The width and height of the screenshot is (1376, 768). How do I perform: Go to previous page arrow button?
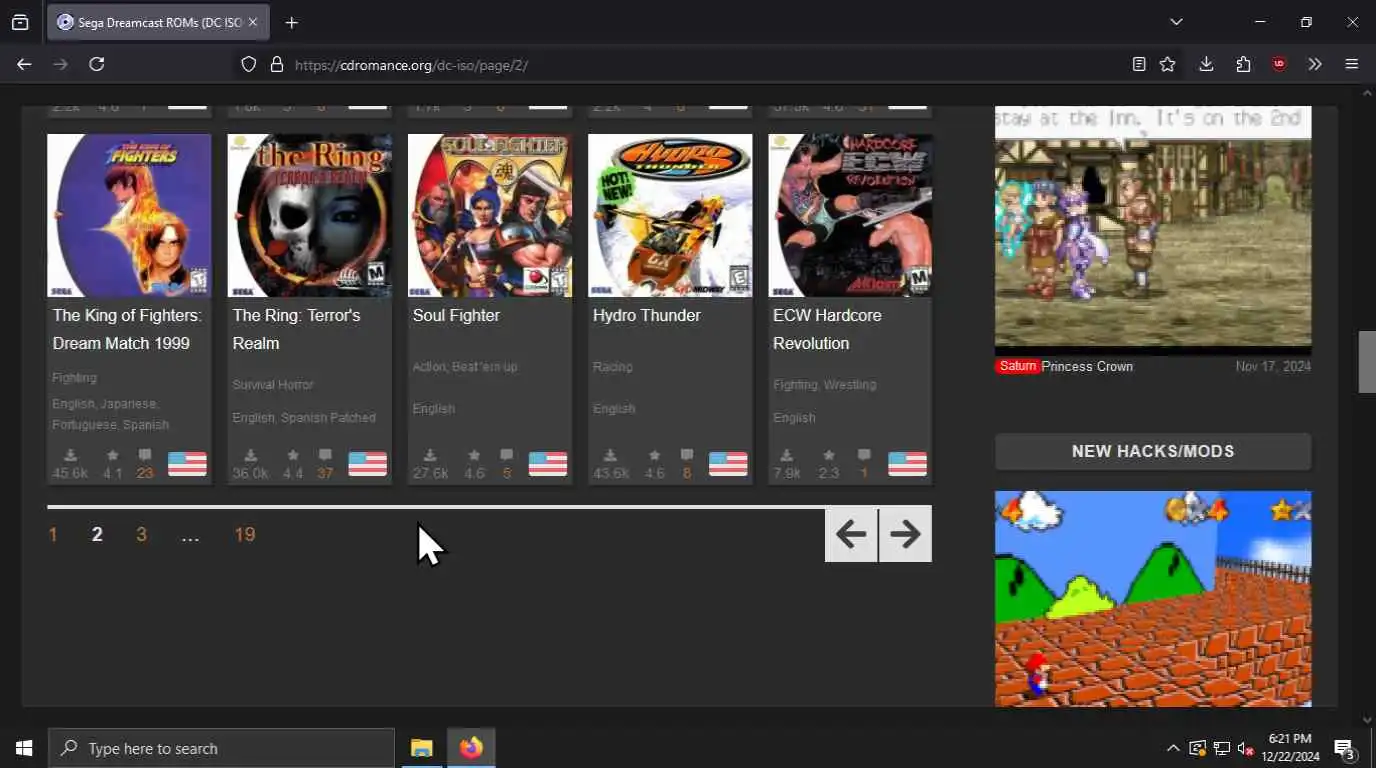pos(851,534)
